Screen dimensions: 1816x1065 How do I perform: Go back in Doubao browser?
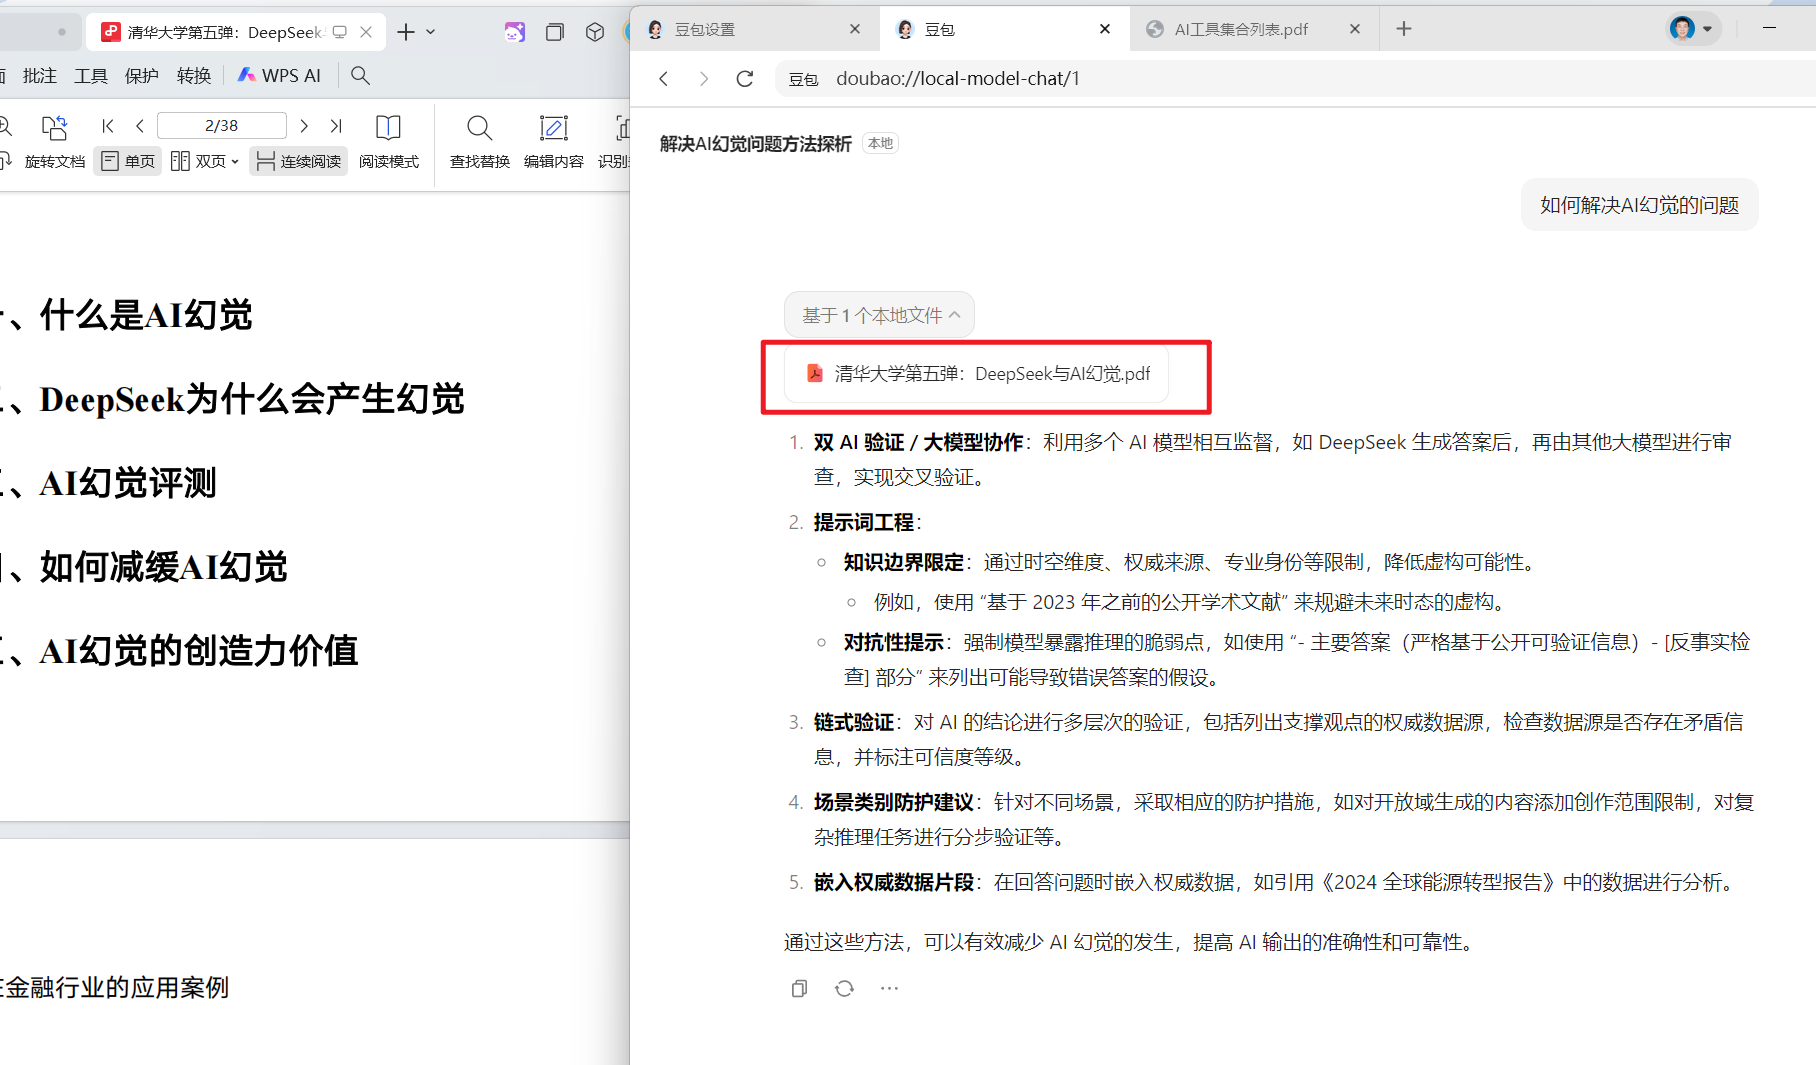pos(664,78)
